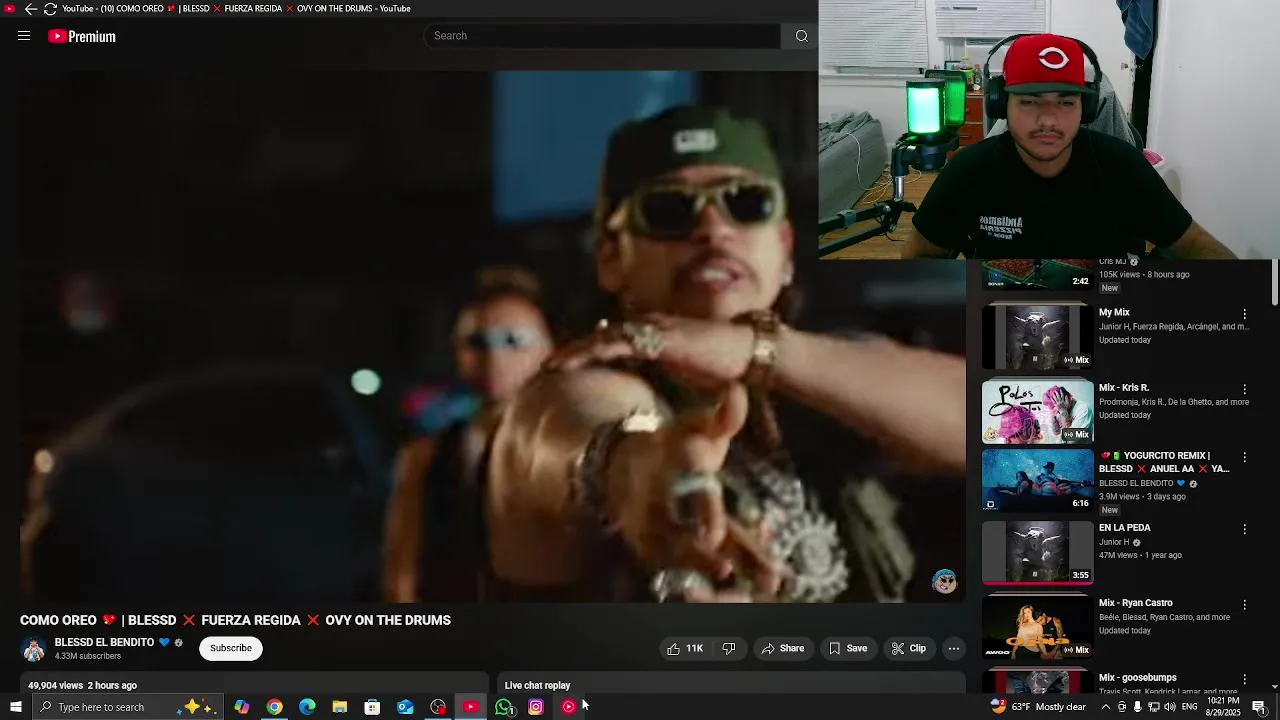Screen dimensions: 1280x720
Task: Open Instagram from taskbar
Action: pyautogui.click(x=536, y=707)
